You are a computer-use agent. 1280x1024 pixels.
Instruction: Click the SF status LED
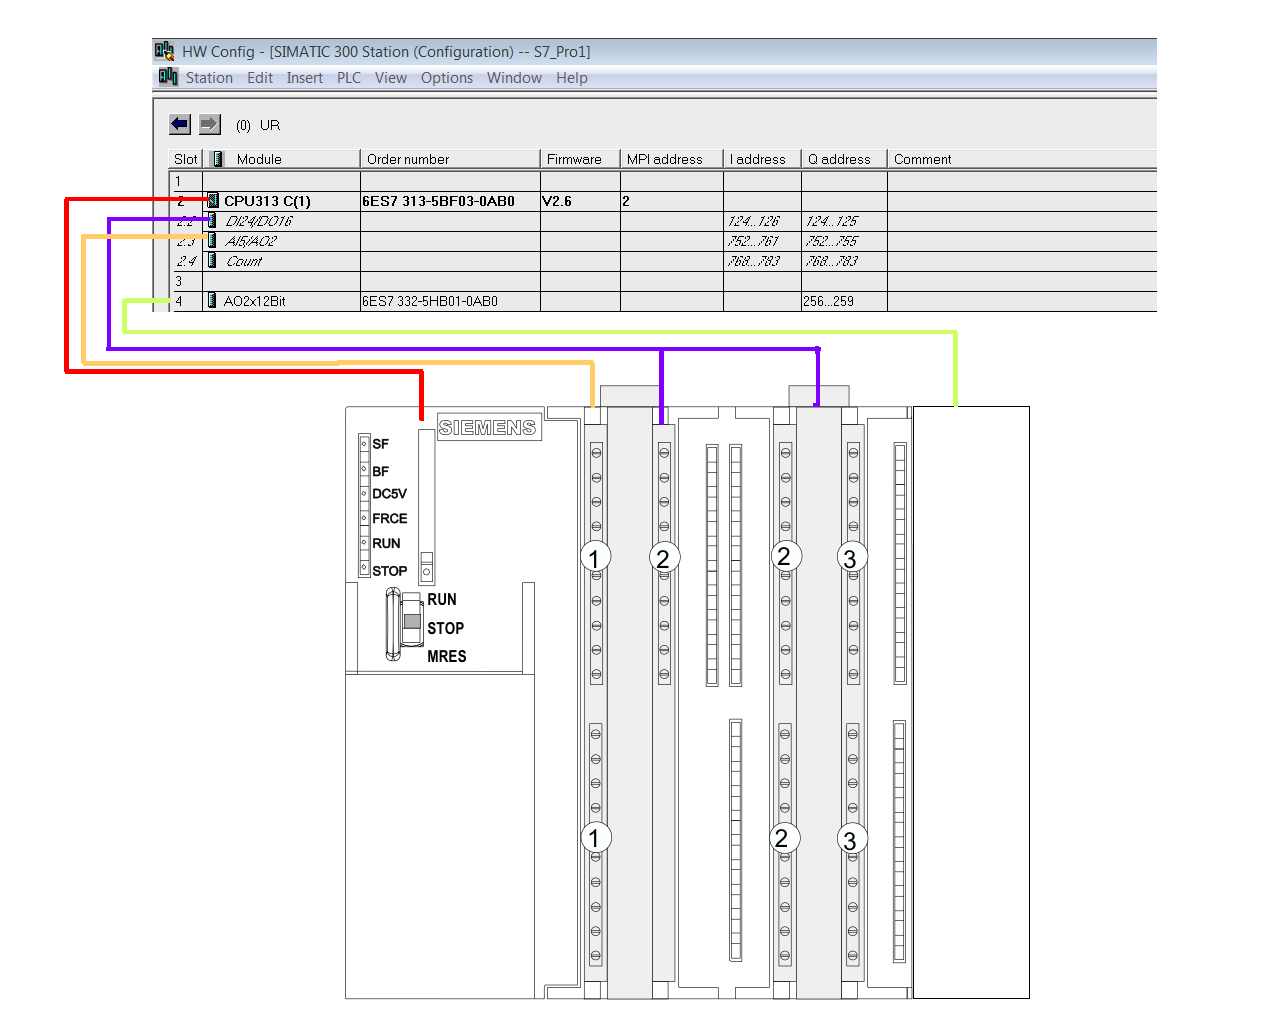point(364,444)
